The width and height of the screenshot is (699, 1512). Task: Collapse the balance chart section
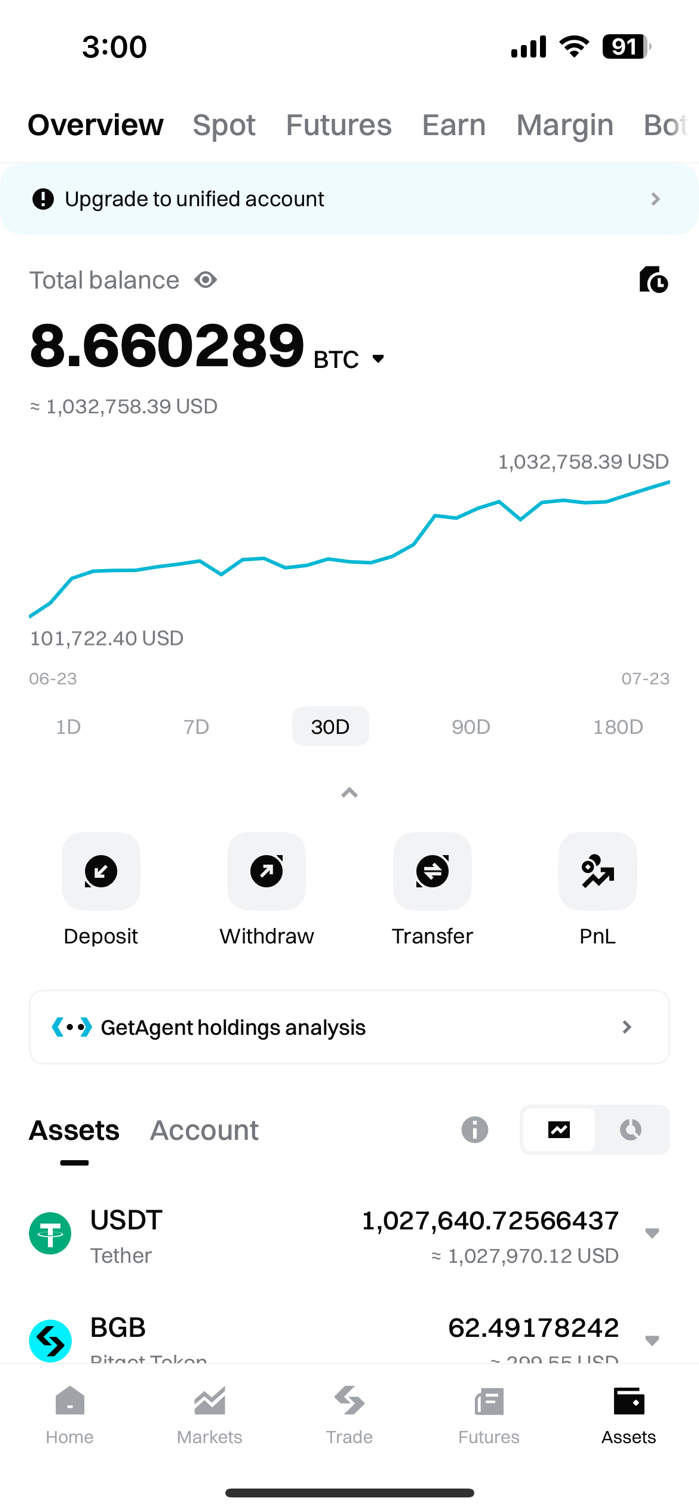pos(349,793)
